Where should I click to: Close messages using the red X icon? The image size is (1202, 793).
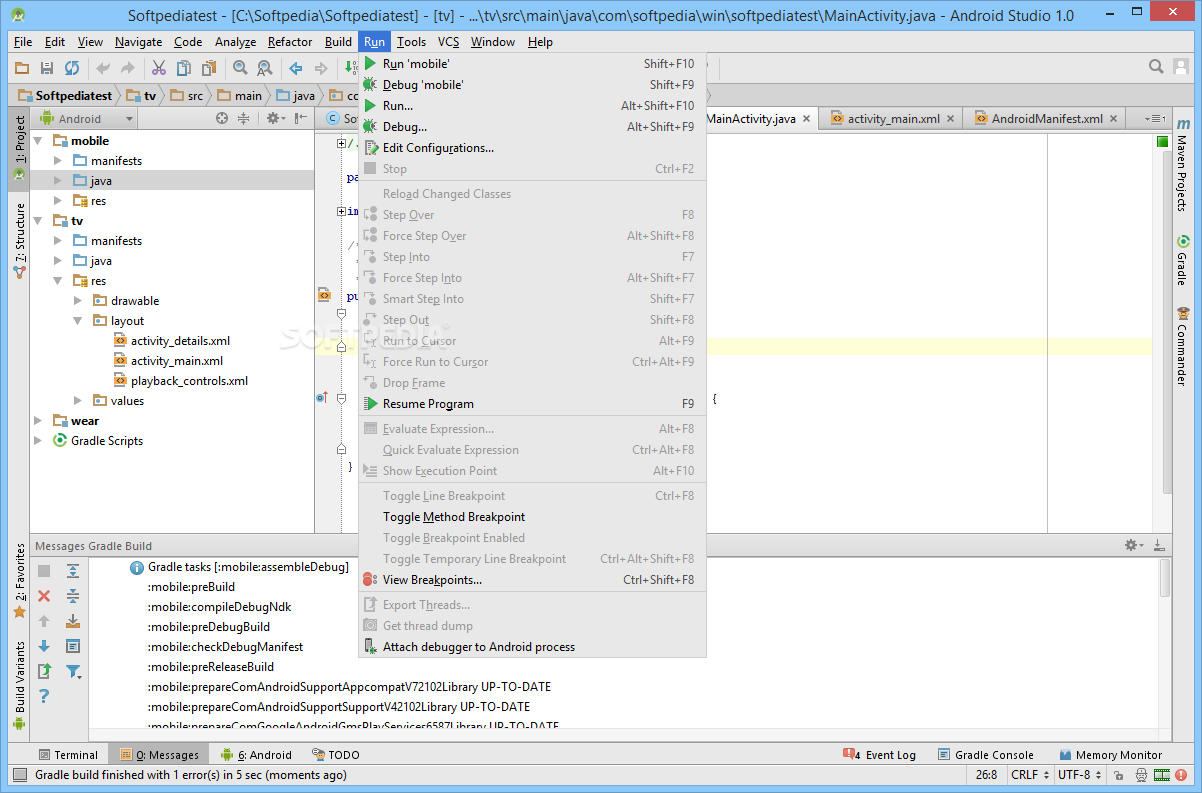(x=44, y=596)
